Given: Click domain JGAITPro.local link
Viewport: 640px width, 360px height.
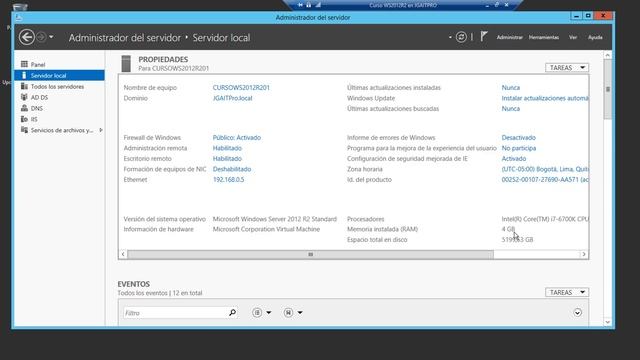Looking at the screenshot, I should (x=232, y=98).
